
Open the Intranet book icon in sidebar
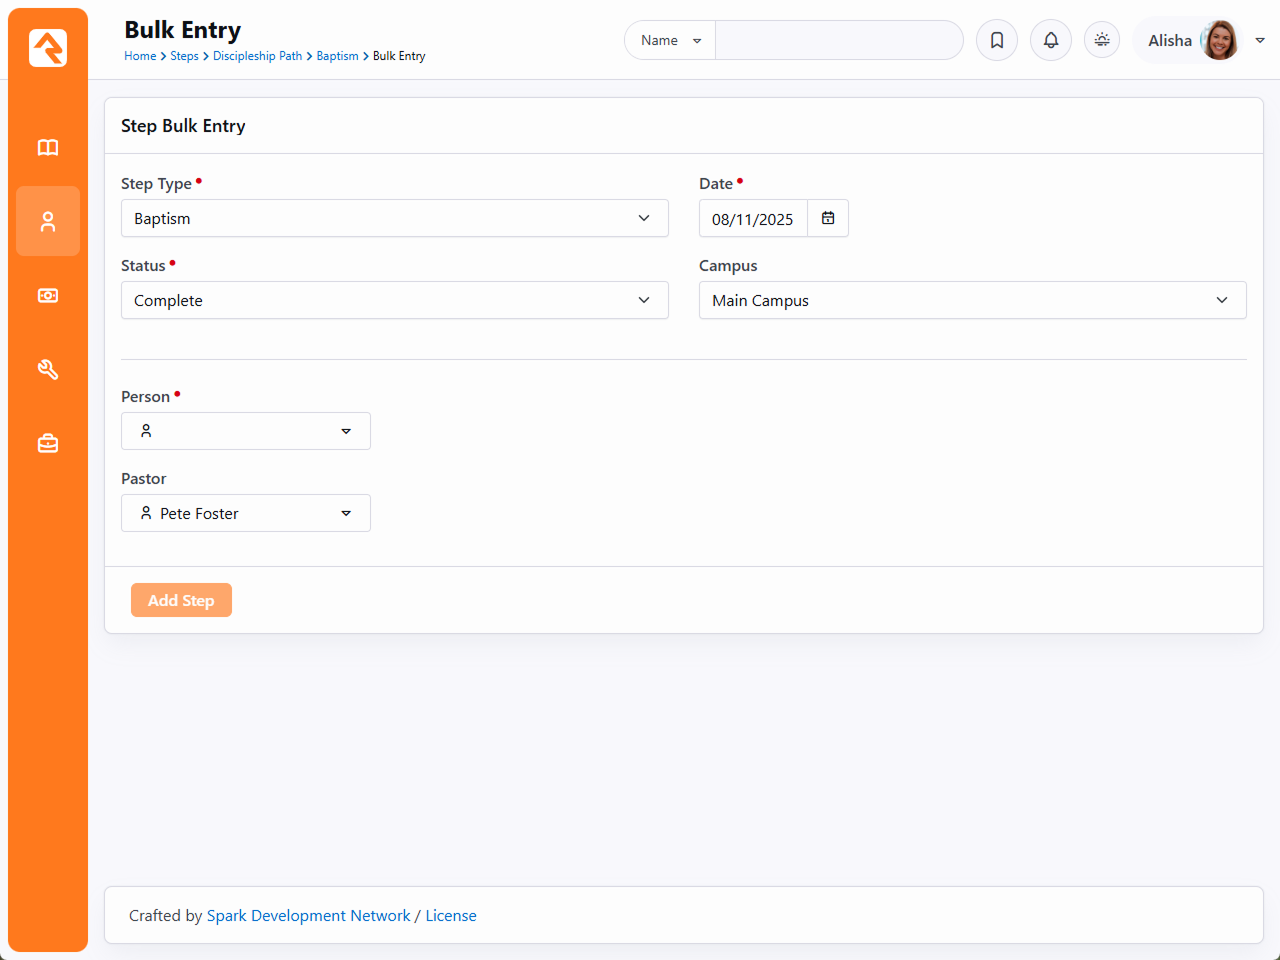(48, 148)
